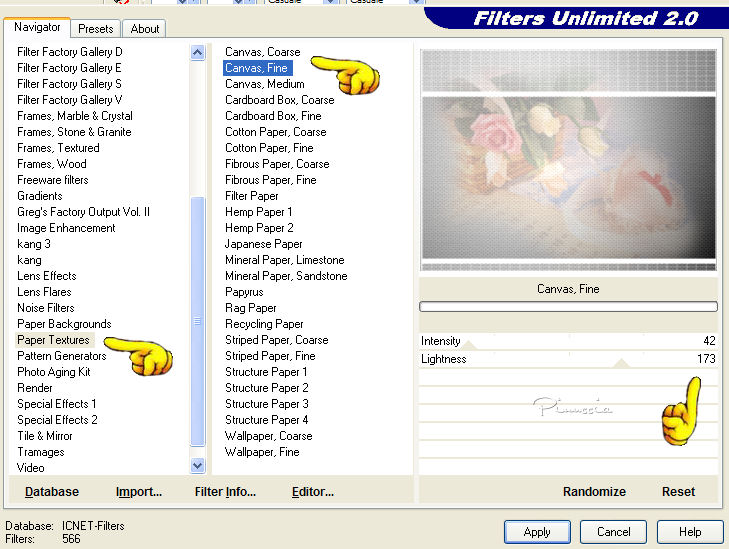Select Lens Effects category
This screenshot has width=729, height=549.
(46, 276)
